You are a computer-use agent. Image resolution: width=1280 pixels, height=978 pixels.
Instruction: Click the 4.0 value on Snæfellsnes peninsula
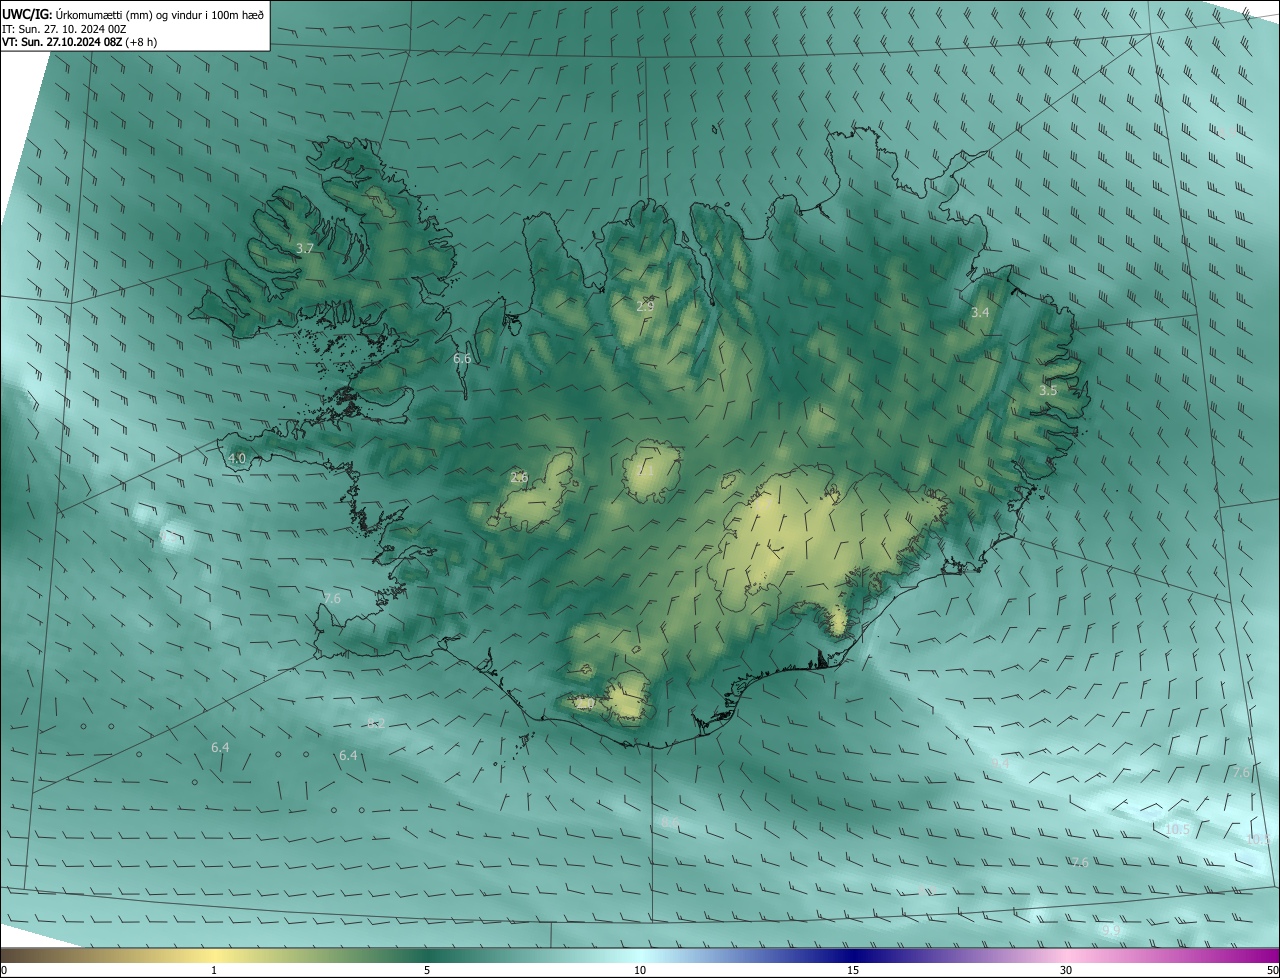click(x=237, y=459)
